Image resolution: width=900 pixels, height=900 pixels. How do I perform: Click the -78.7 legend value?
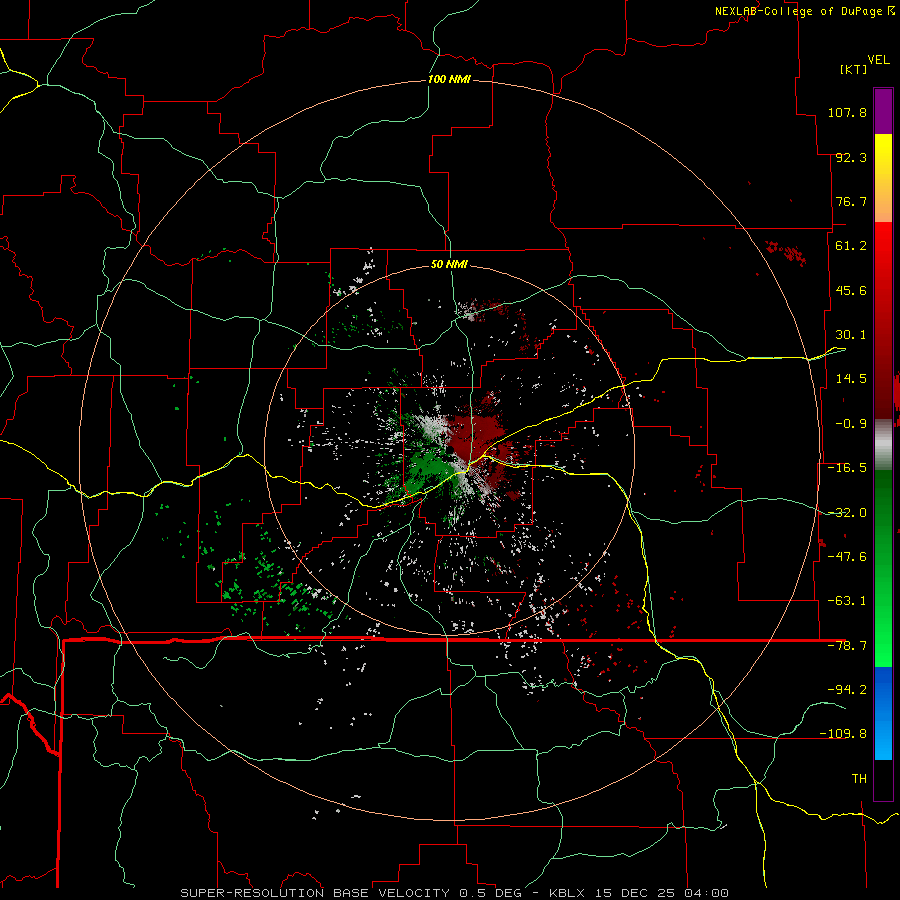(x=847, y=646)
